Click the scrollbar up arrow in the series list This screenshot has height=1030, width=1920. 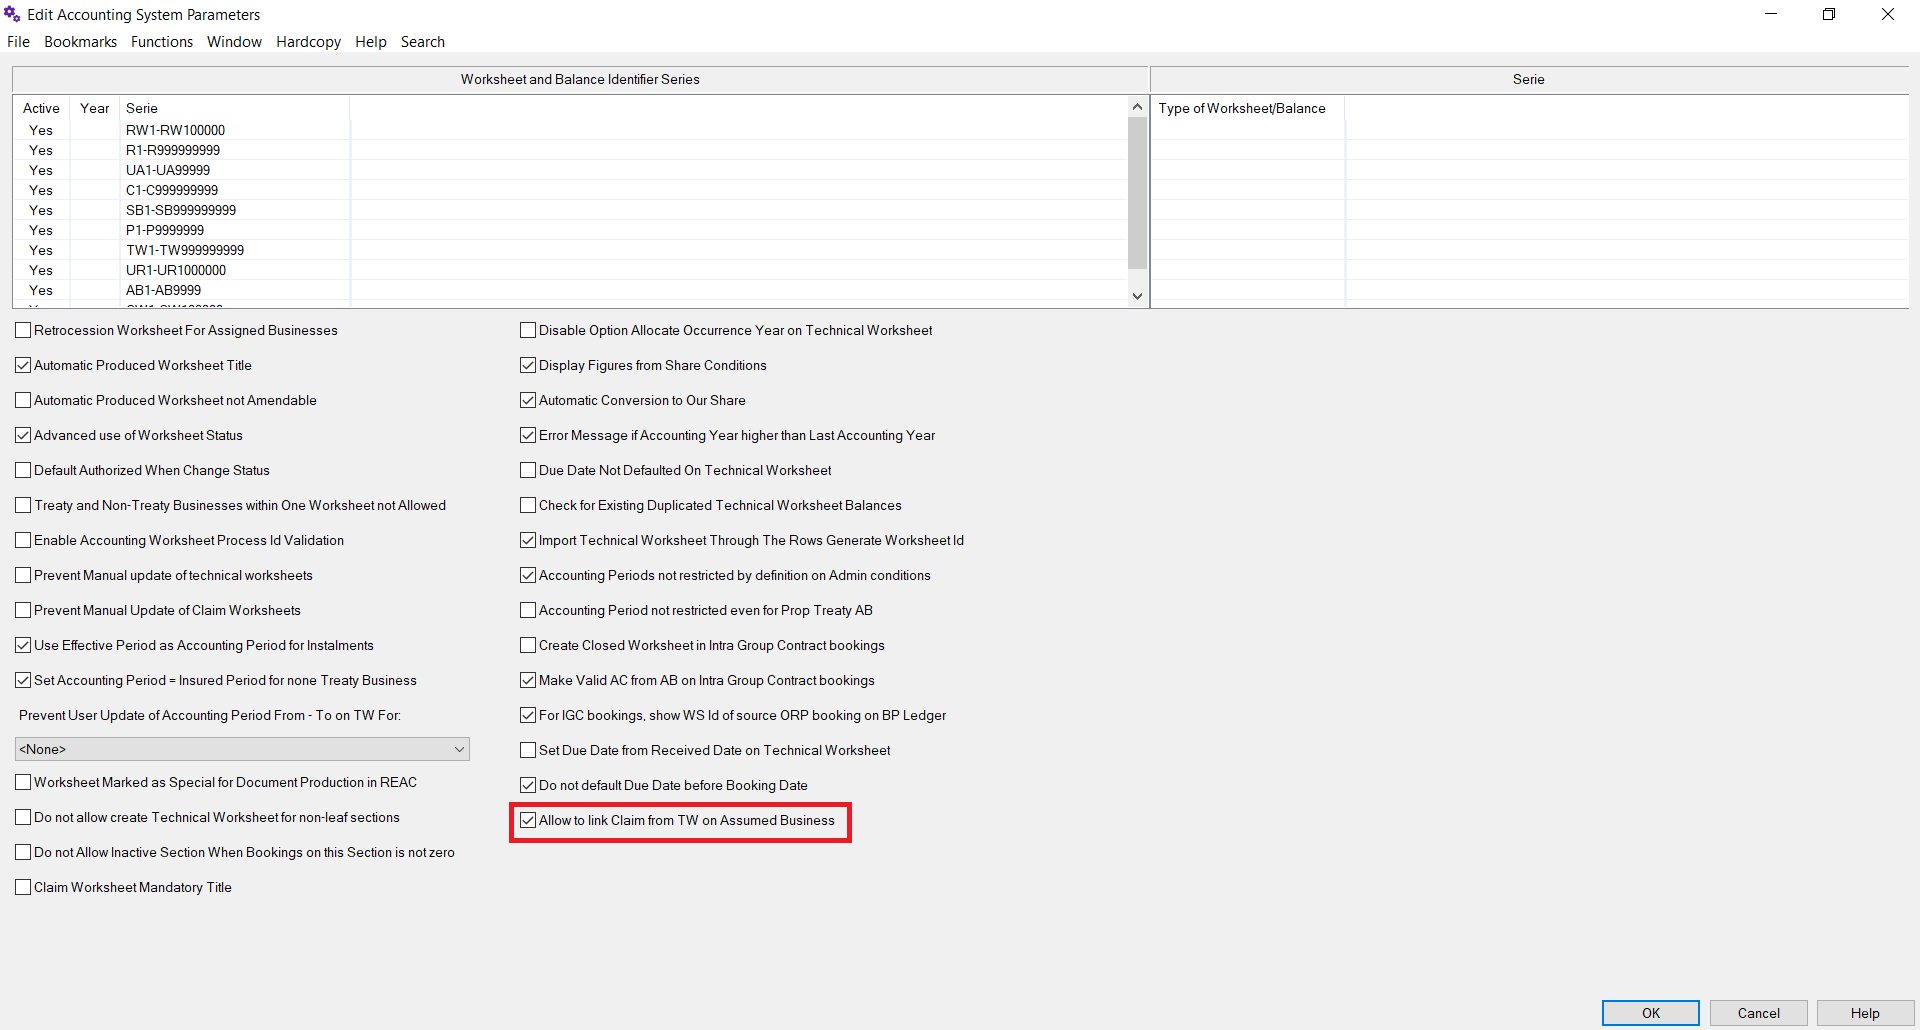pos(1136,105)
